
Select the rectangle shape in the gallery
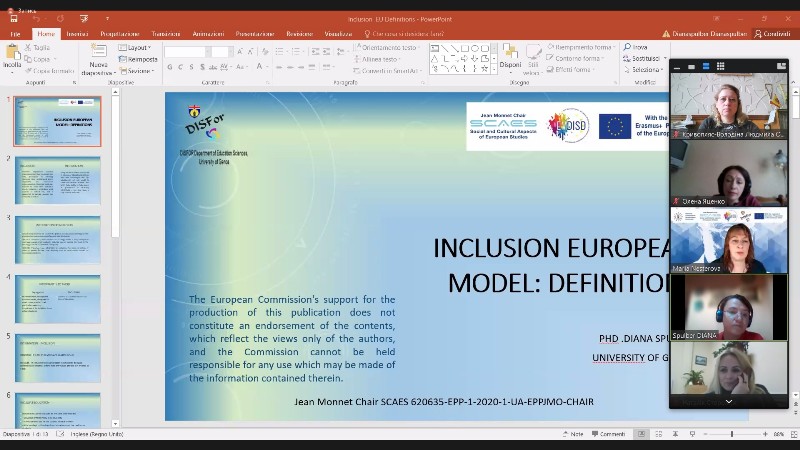(x=465, y=48)
